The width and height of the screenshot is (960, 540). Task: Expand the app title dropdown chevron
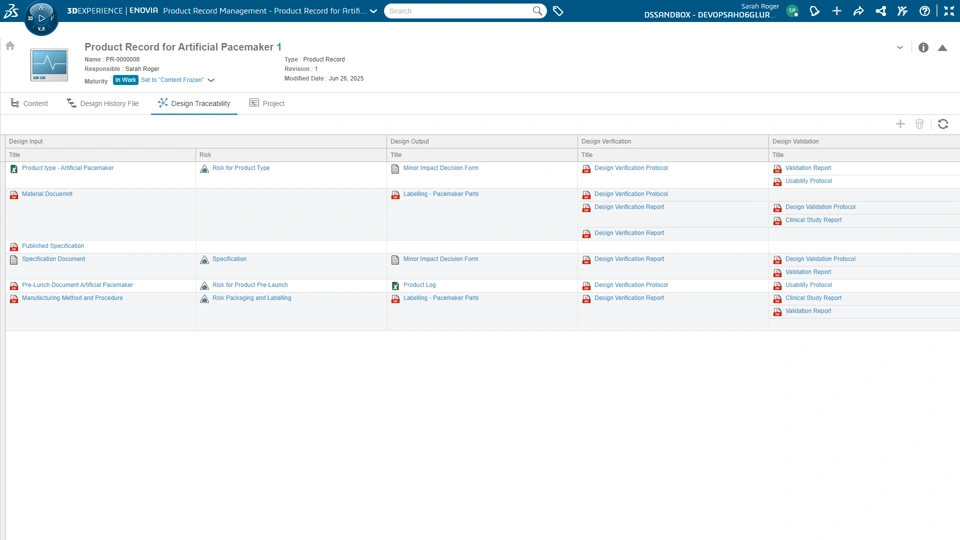(x=374, y=11)
